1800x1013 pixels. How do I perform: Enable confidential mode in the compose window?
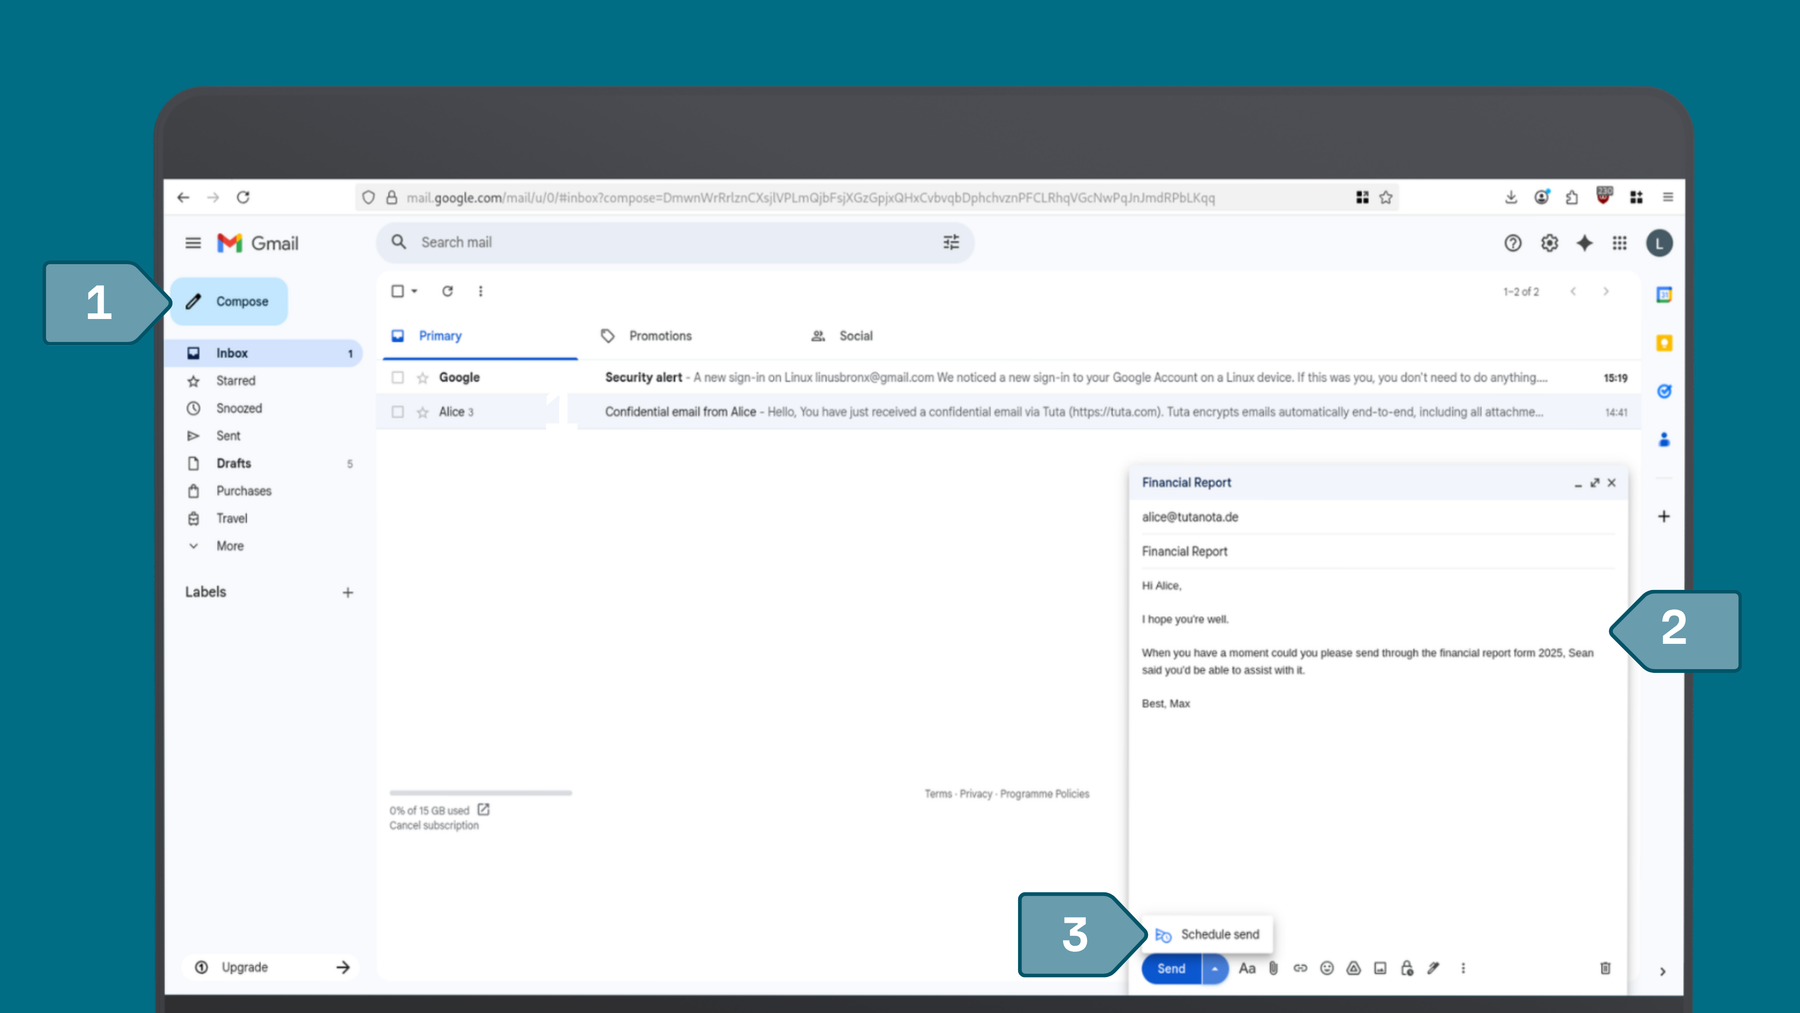(x=1406, y=968)
